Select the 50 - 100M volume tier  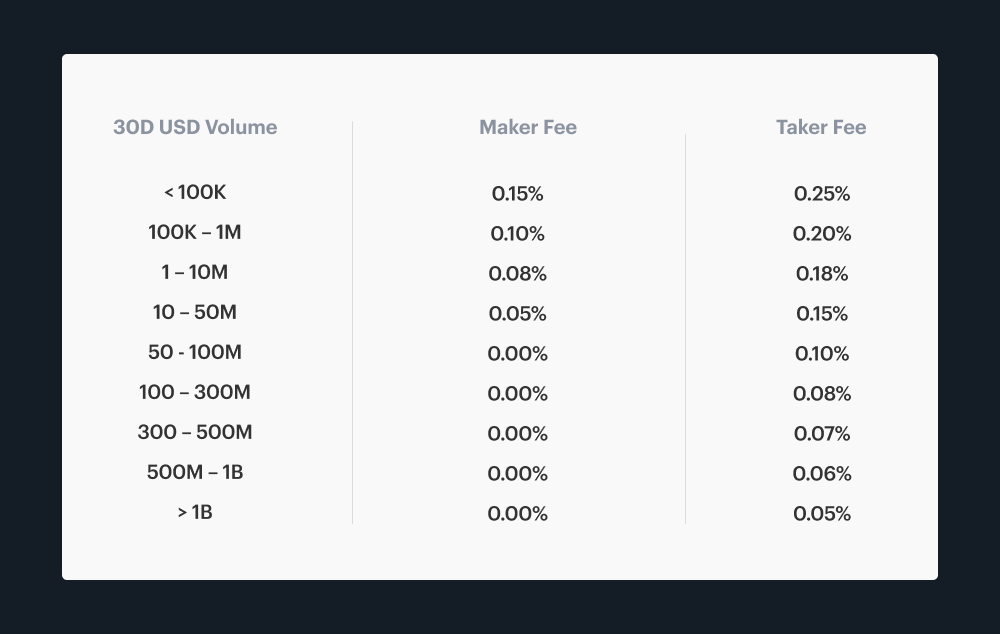pos(195,352)
